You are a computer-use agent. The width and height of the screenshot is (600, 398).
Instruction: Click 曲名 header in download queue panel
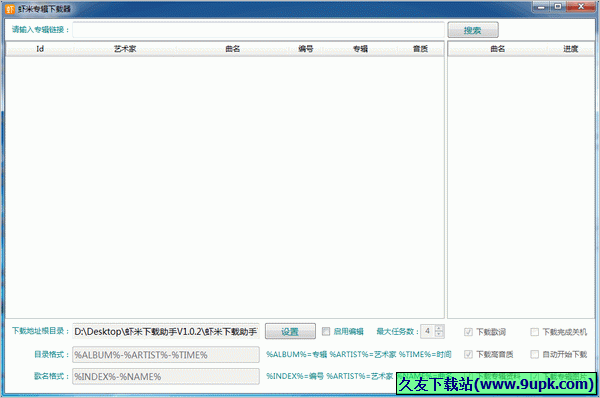[x=497, y=49]
